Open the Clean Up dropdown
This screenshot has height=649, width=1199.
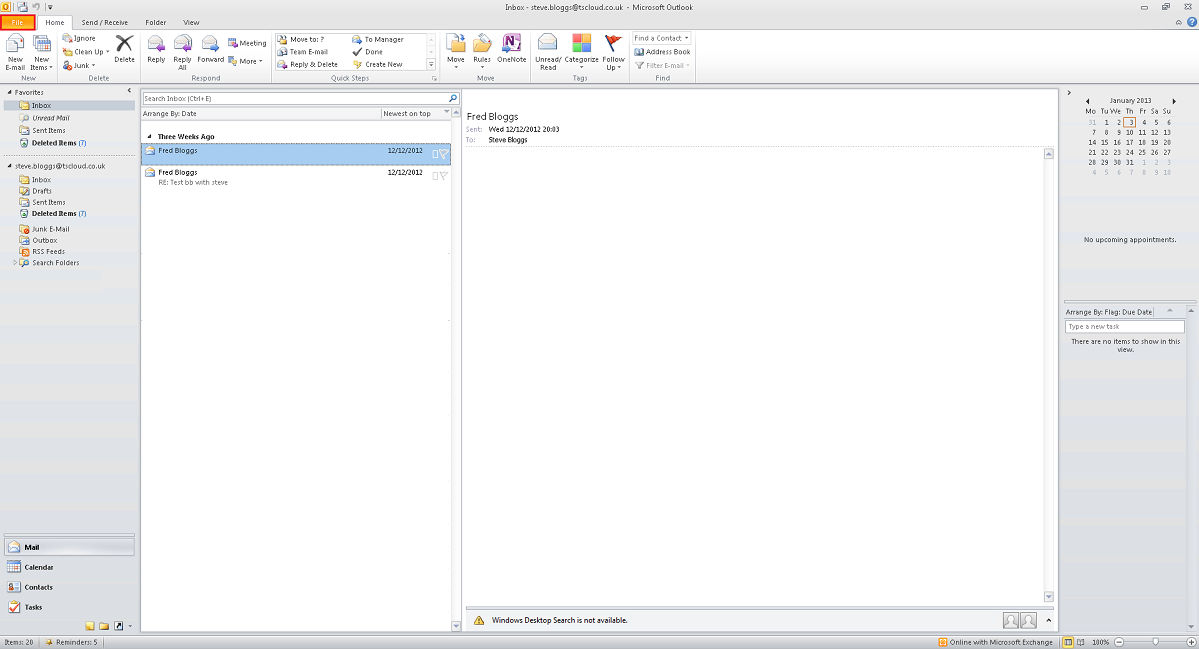click(x=86, y=52)
